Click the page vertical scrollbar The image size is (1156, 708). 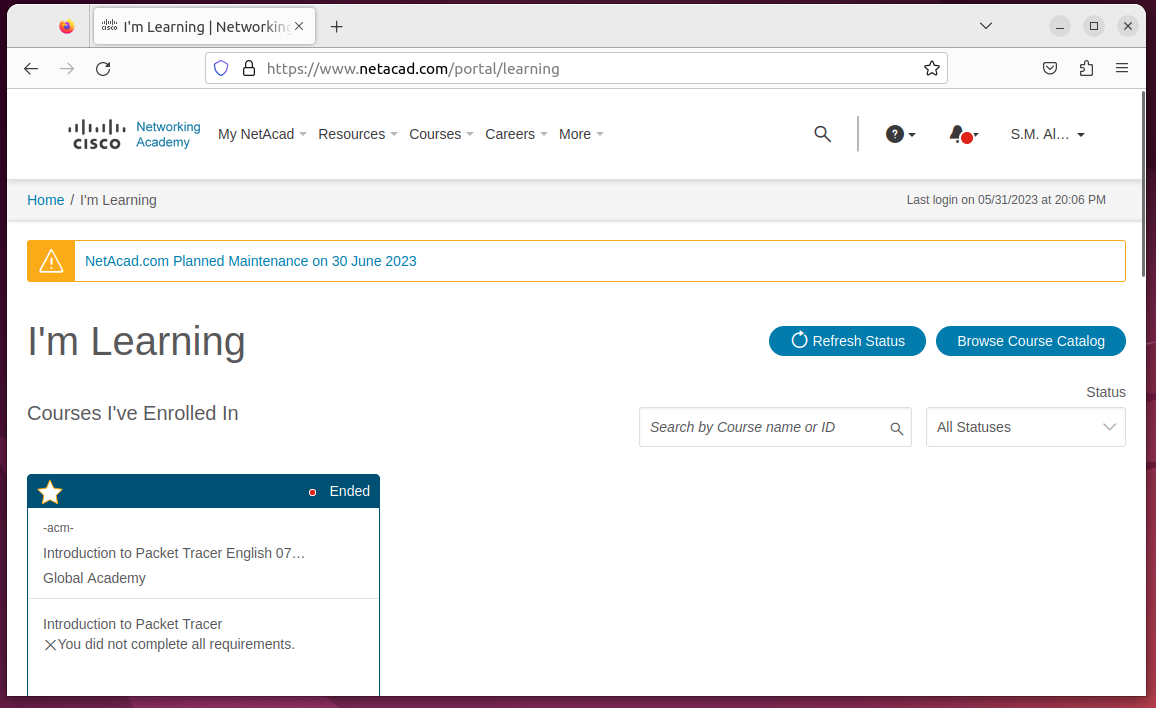[1144, 184]
